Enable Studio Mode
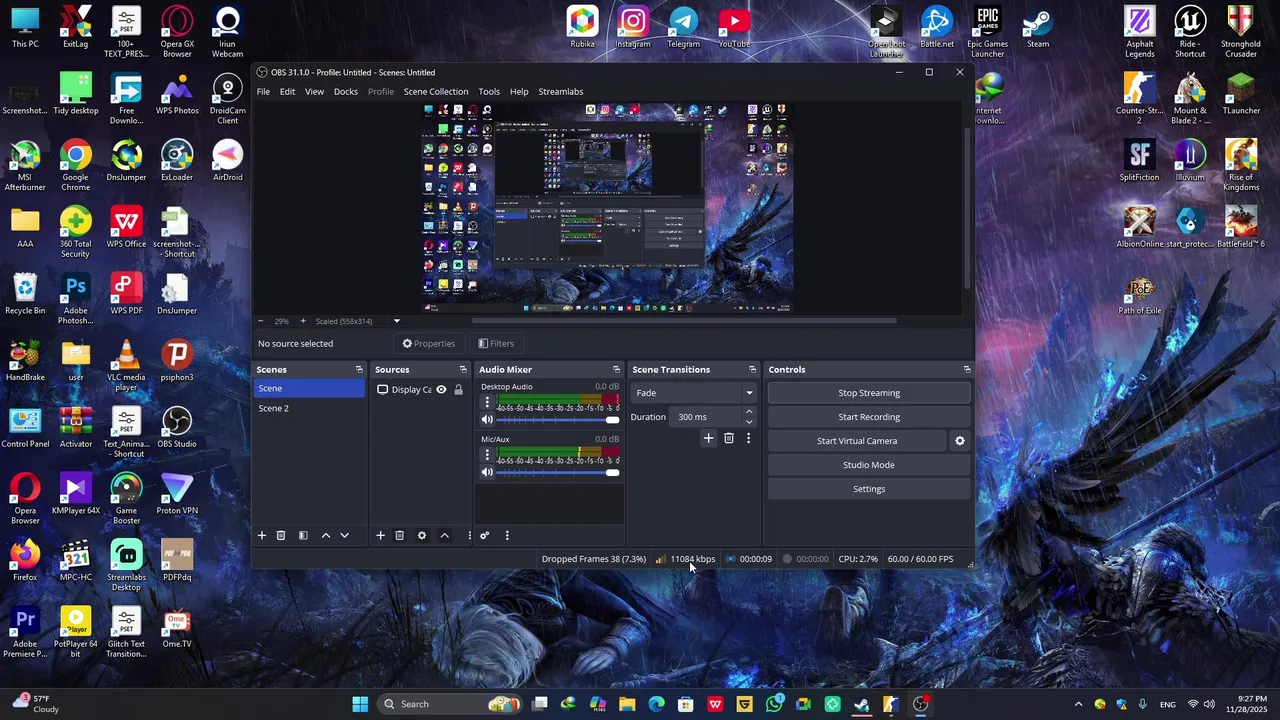Viewport: 1280px width, 720px height. point(869,465)
